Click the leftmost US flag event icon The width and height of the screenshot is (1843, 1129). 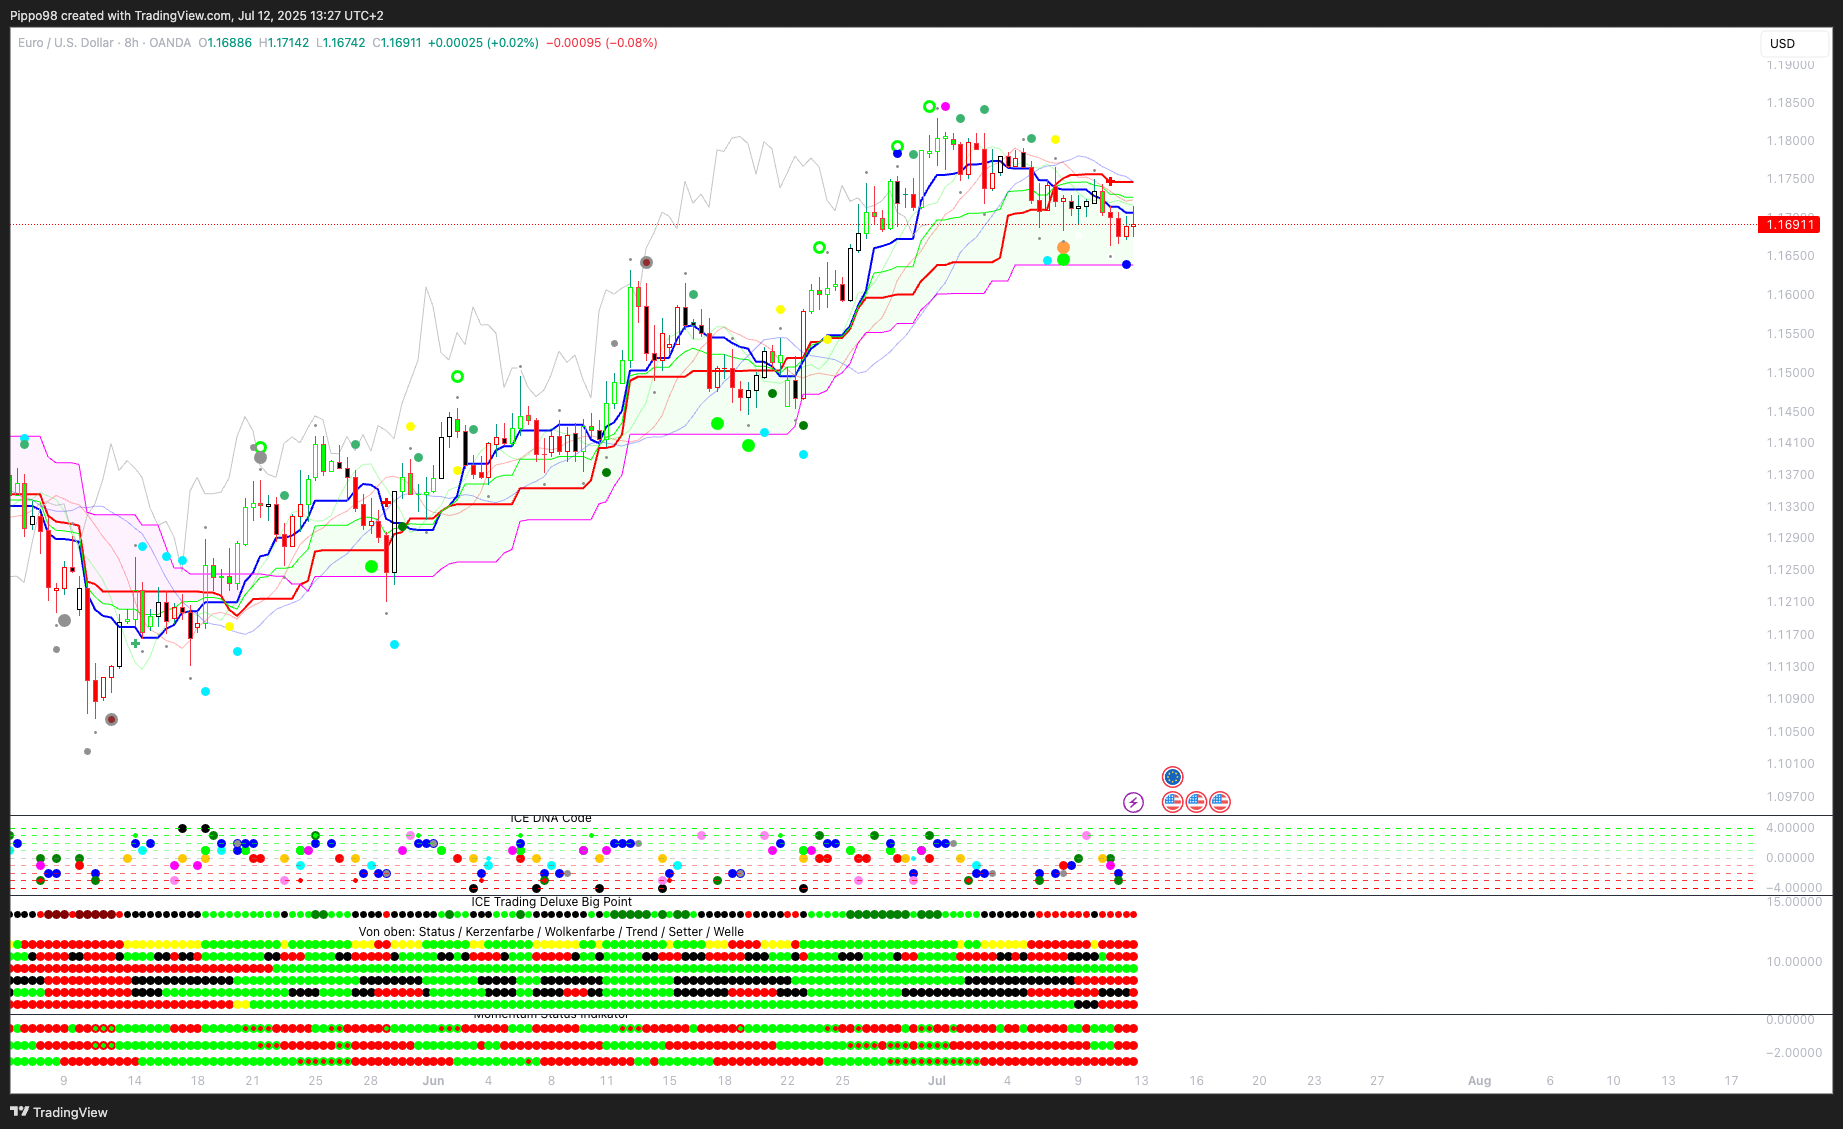1173,802
